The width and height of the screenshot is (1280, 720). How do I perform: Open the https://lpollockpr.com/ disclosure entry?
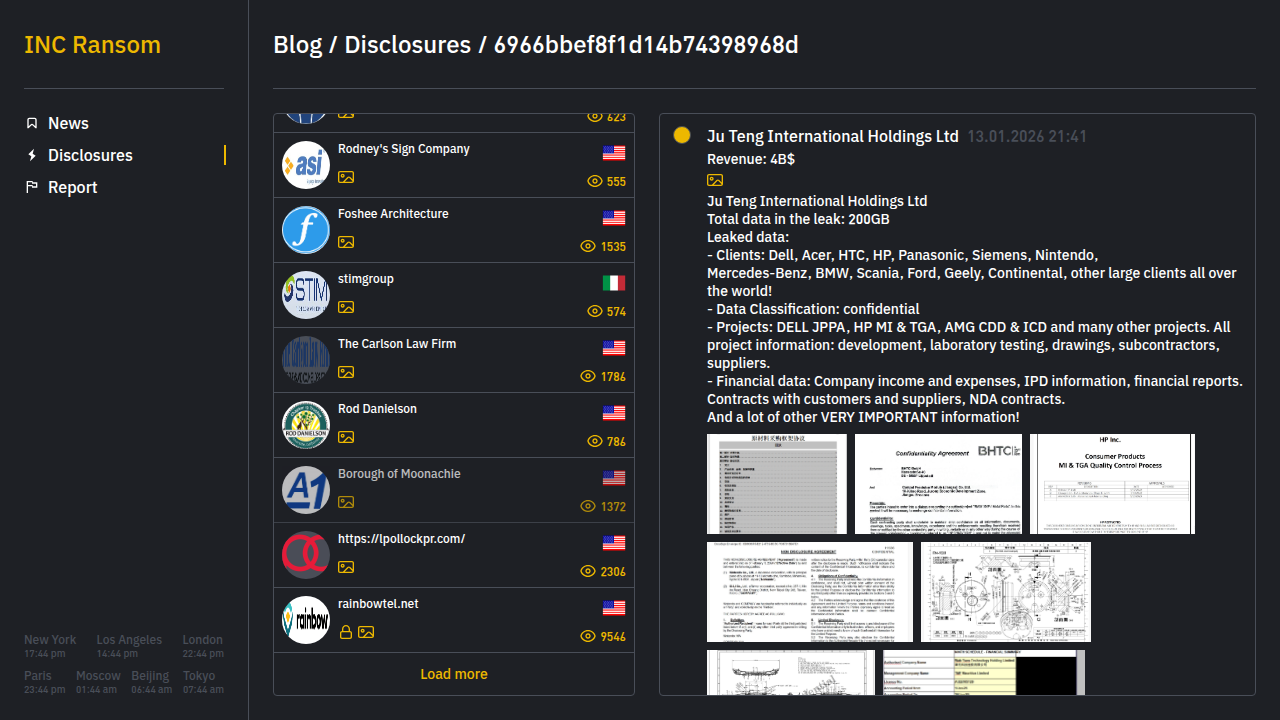point(401,539)
